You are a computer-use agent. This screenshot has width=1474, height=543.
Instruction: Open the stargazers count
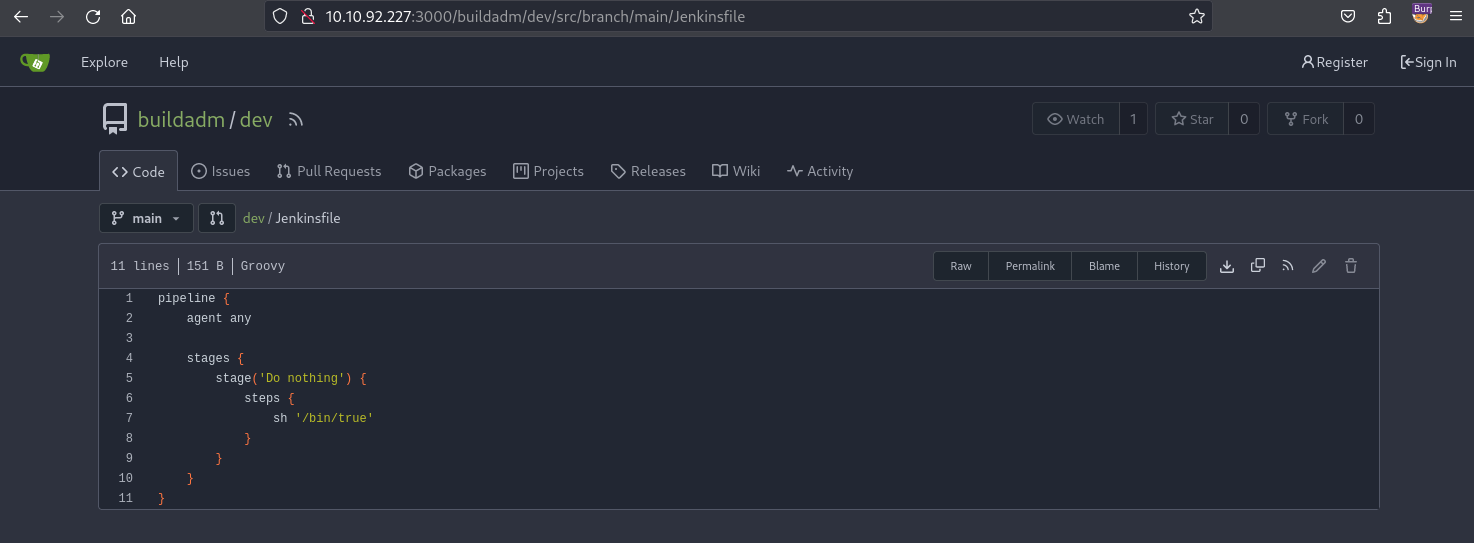tap(1244, 119)
